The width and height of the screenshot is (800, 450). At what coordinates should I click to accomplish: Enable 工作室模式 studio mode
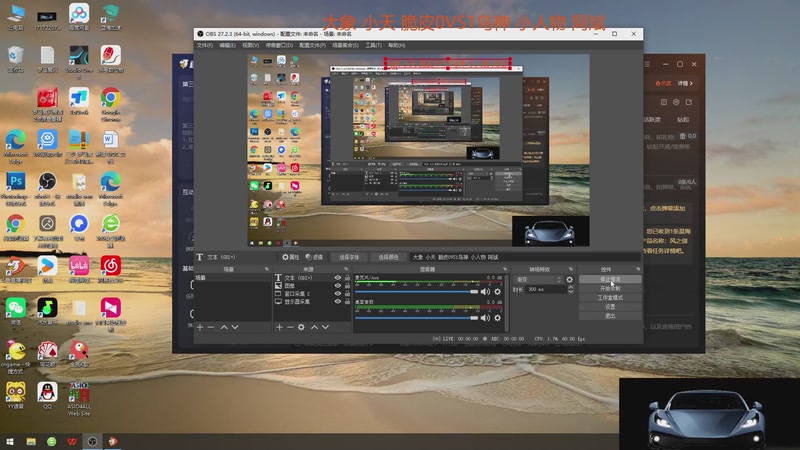(x=610, y=298)
